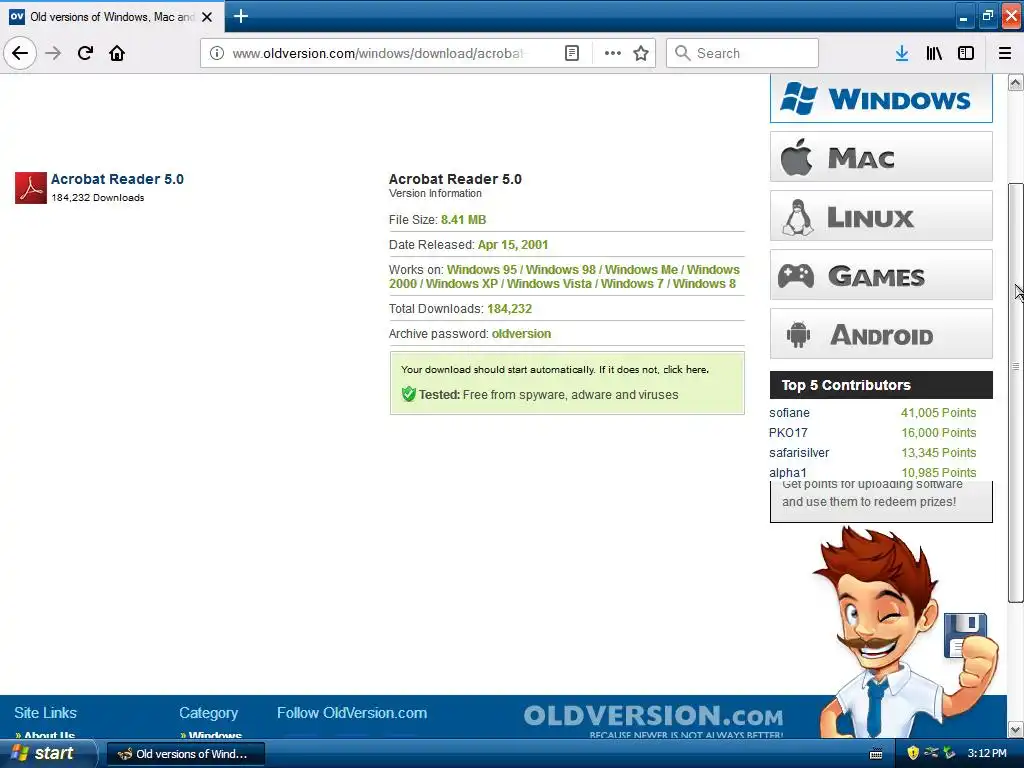Close the Old versions tab

(x=207, y=17)
